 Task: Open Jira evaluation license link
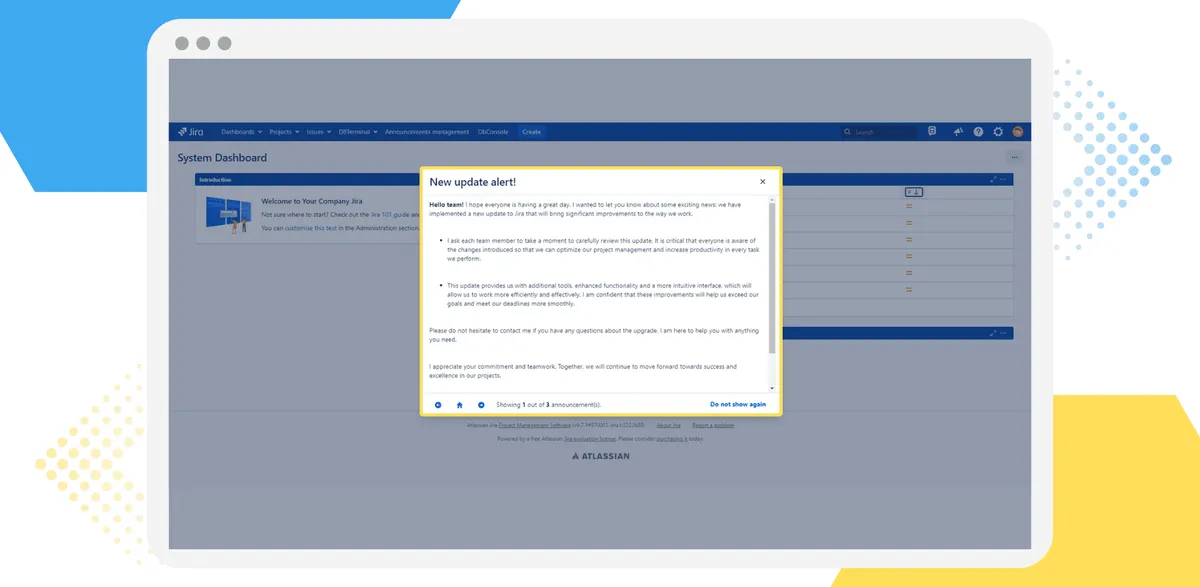(x=590, y=439)
